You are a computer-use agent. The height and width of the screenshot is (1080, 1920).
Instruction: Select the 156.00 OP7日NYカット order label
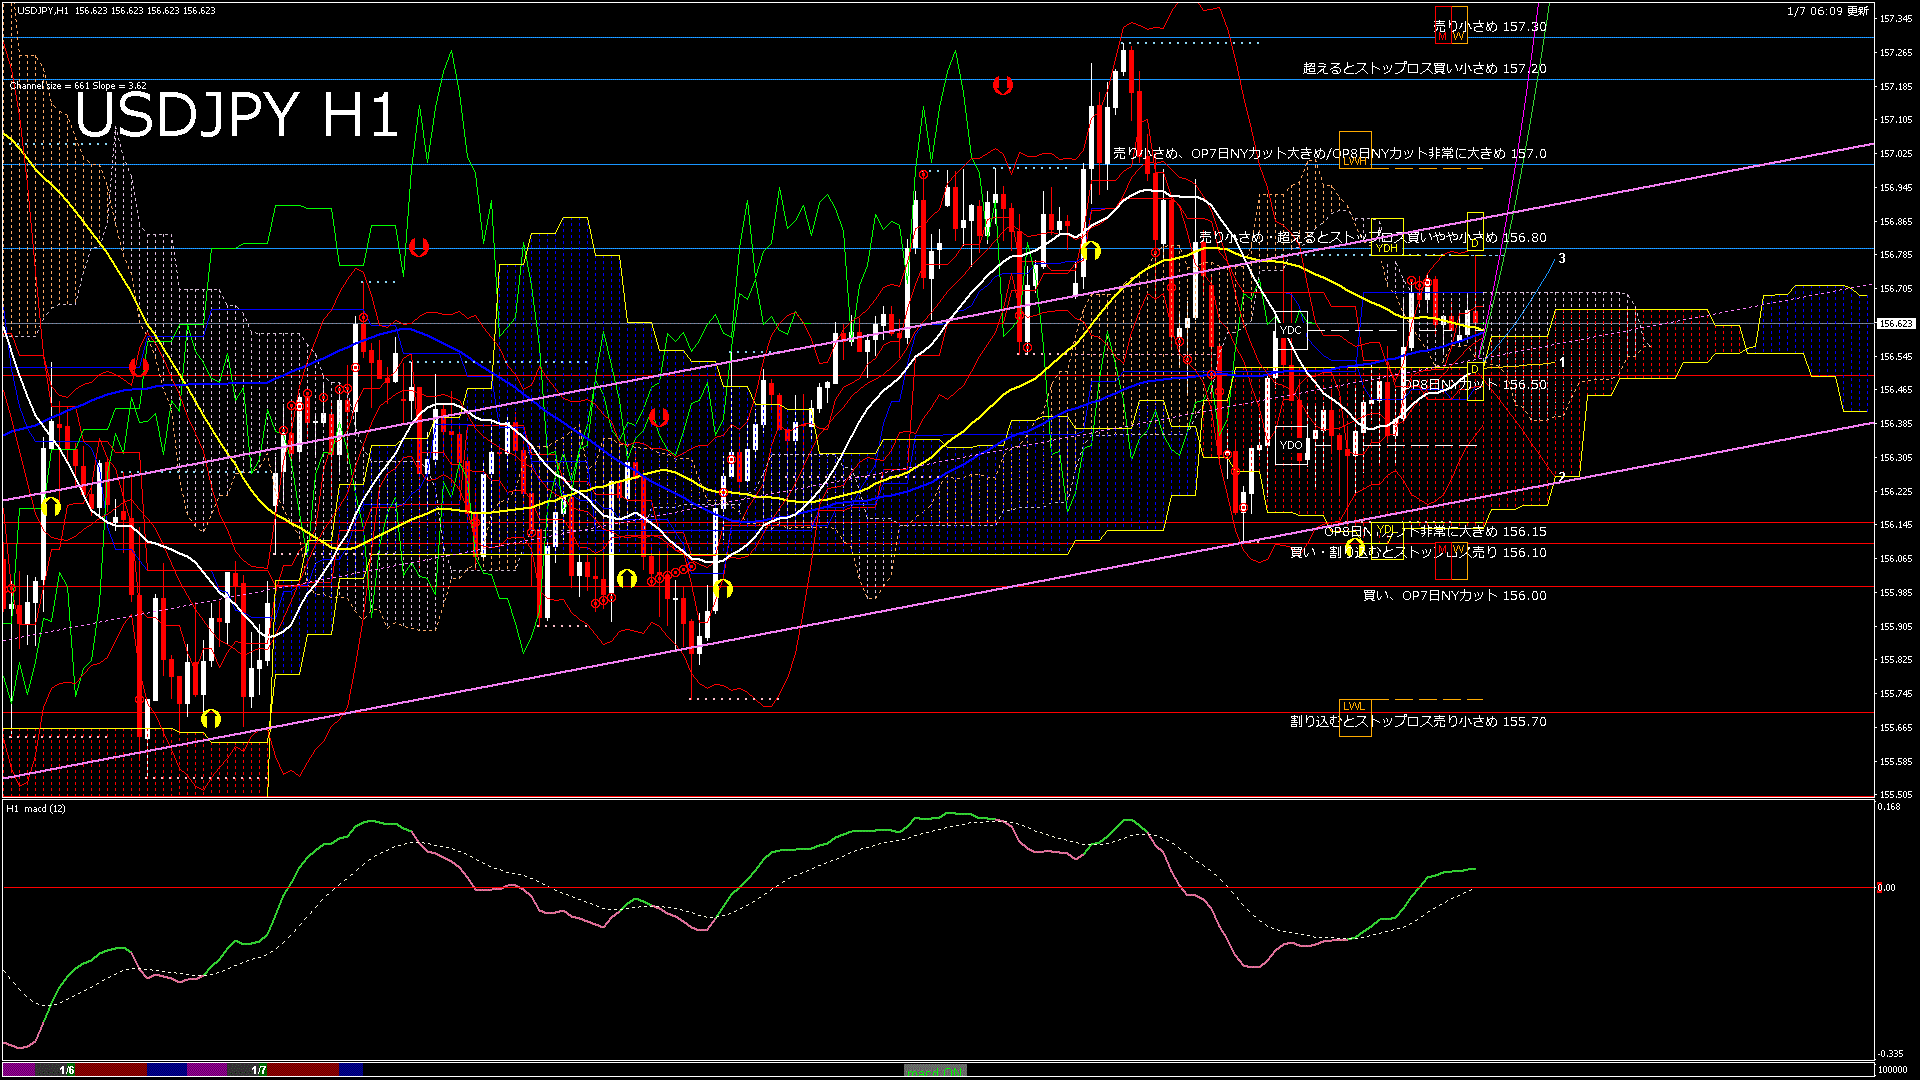[x=1454, y=595]
